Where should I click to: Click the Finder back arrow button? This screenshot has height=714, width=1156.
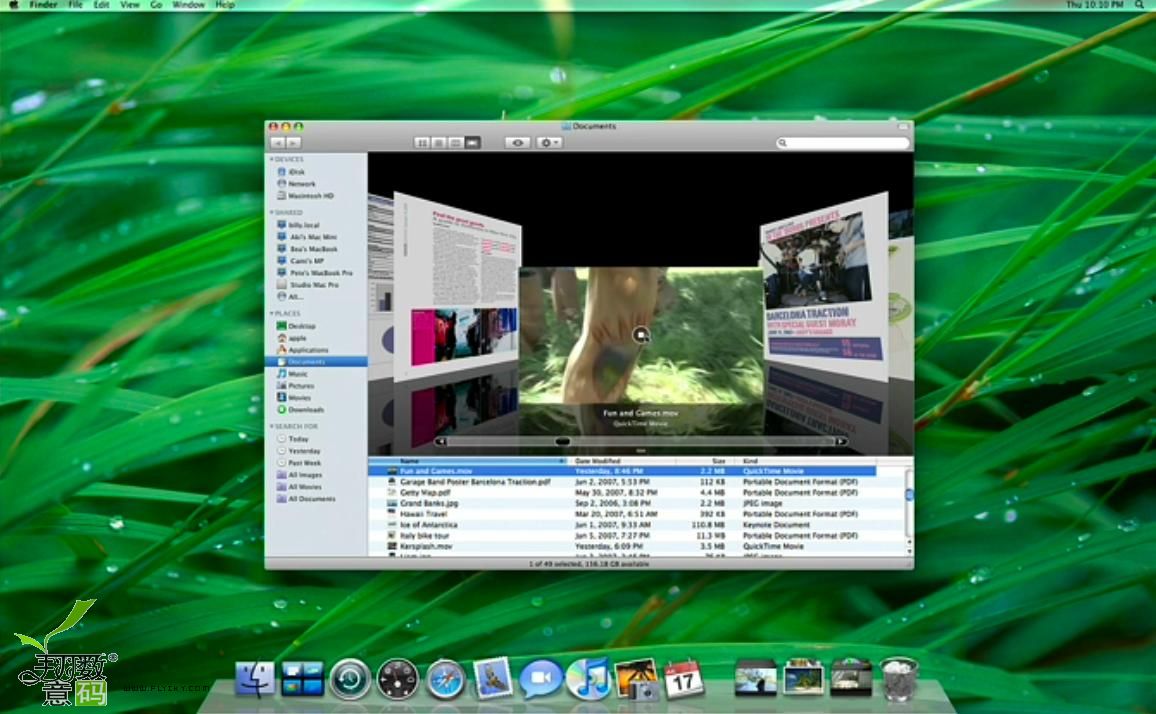(277, 143)
